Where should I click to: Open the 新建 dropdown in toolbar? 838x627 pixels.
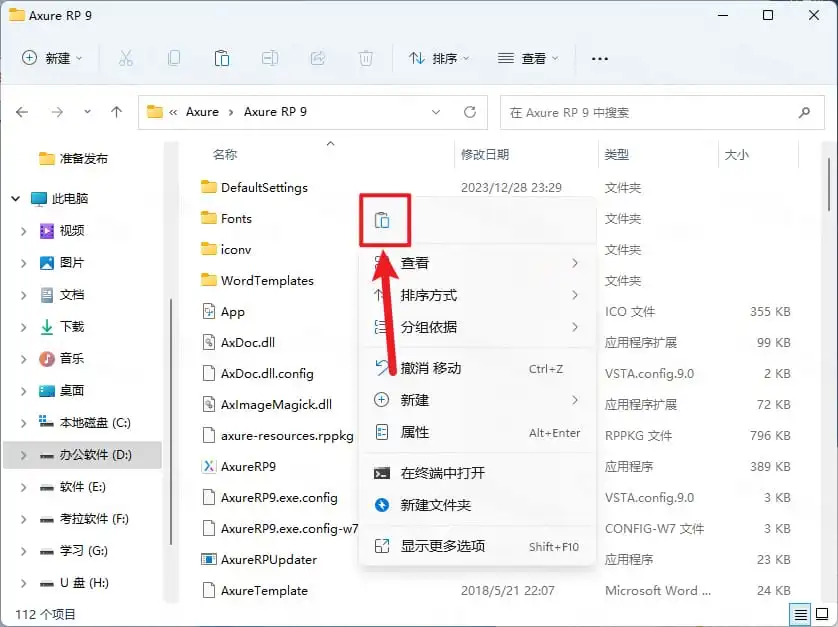pos(52,58)
